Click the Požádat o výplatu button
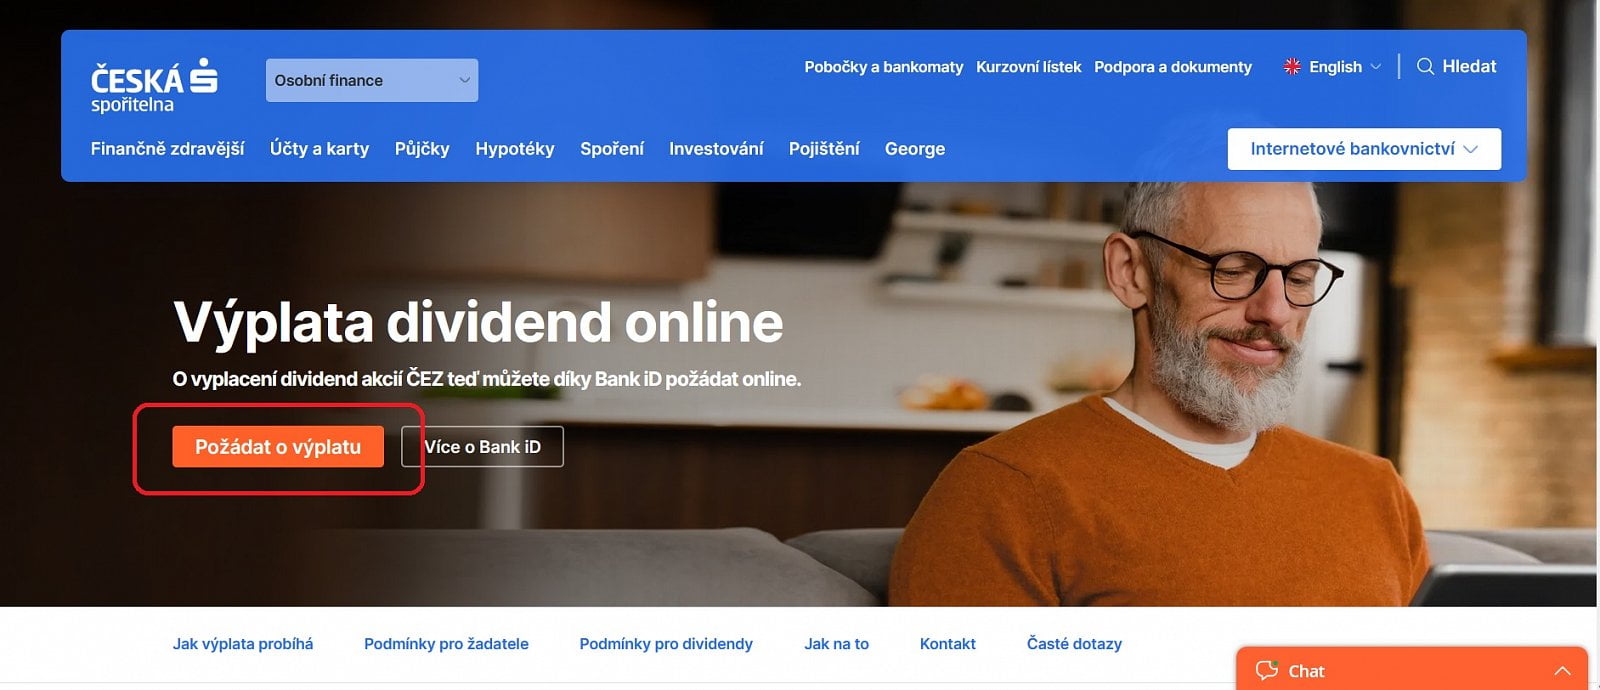Viewport: 1600px width, 690px height. [x=278, y=447]
